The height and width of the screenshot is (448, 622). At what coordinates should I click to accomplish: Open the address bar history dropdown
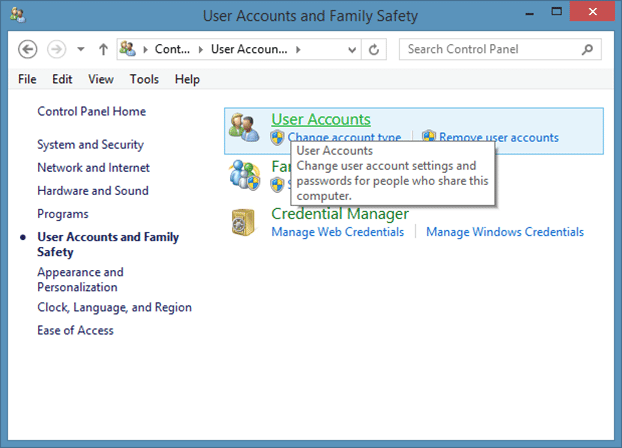[351, 50]
